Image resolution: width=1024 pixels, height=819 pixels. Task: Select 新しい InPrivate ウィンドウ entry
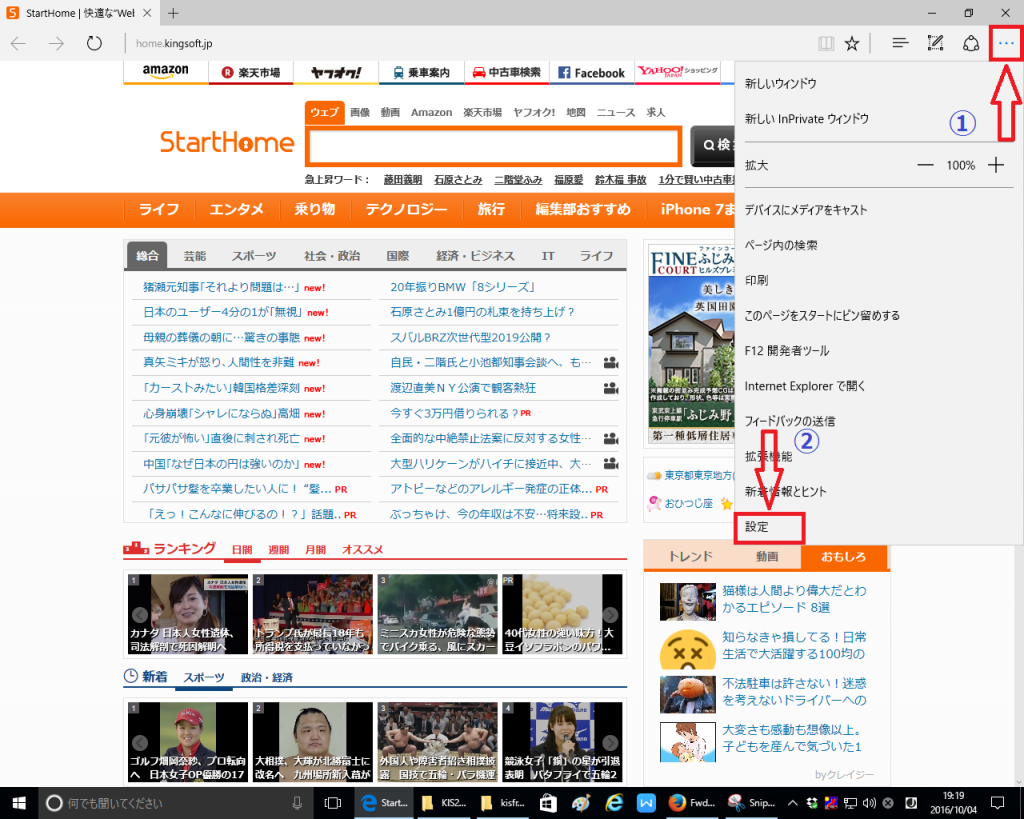coord(807,119)
